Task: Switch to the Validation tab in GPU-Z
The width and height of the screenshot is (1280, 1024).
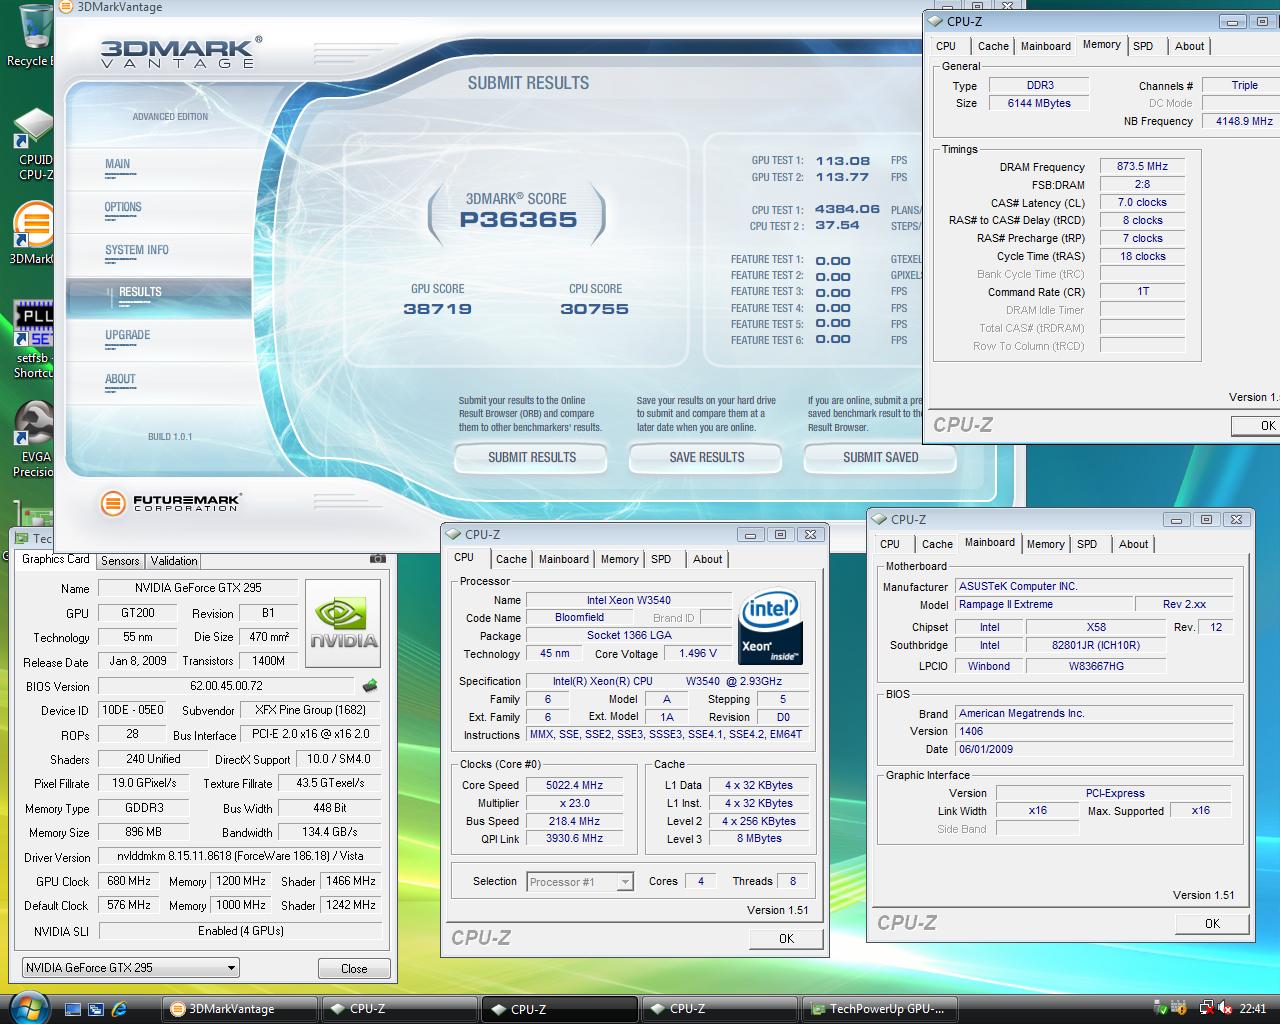Action: (x=174, y=561)
